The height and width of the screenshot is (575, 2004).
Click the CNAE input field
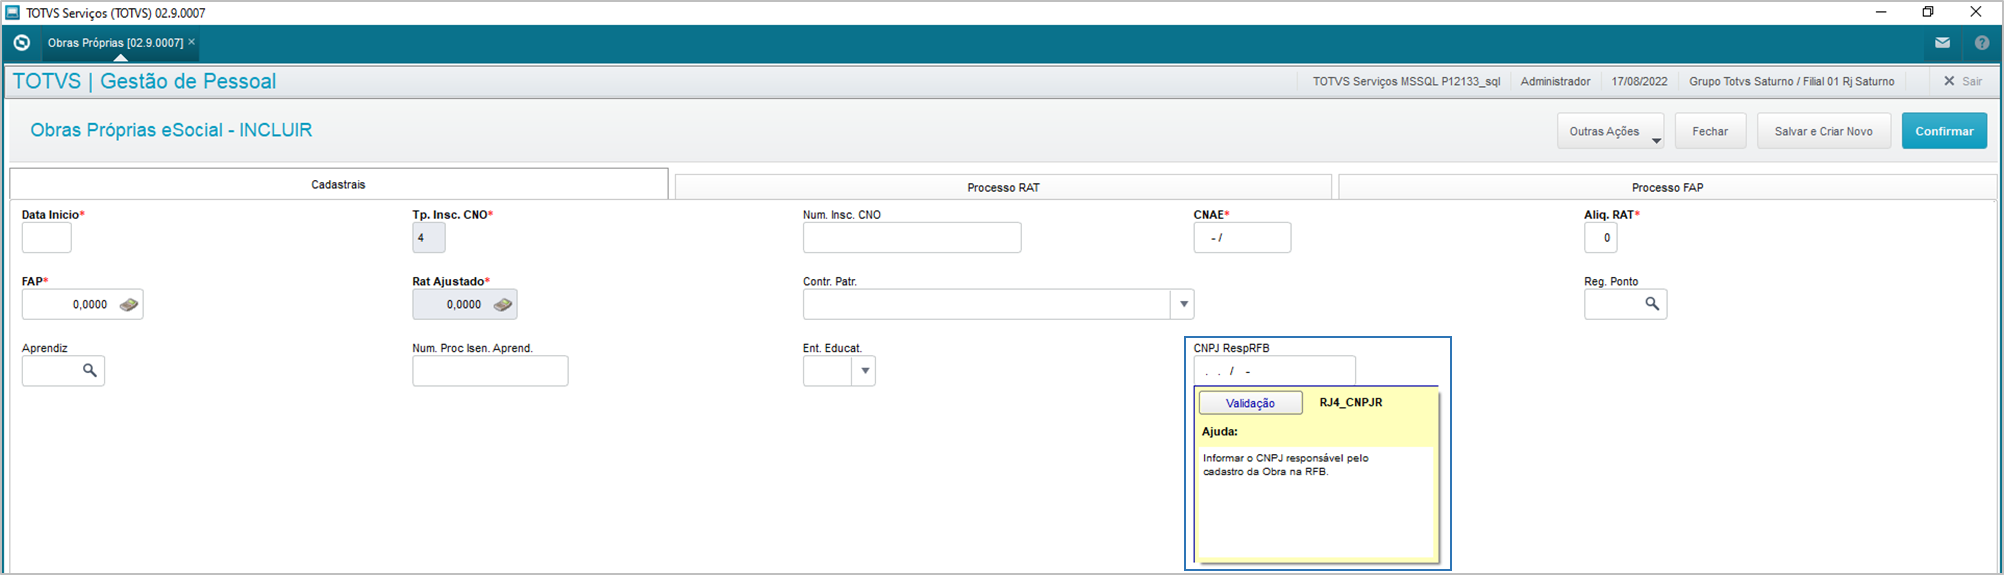tap(1242, 238)
